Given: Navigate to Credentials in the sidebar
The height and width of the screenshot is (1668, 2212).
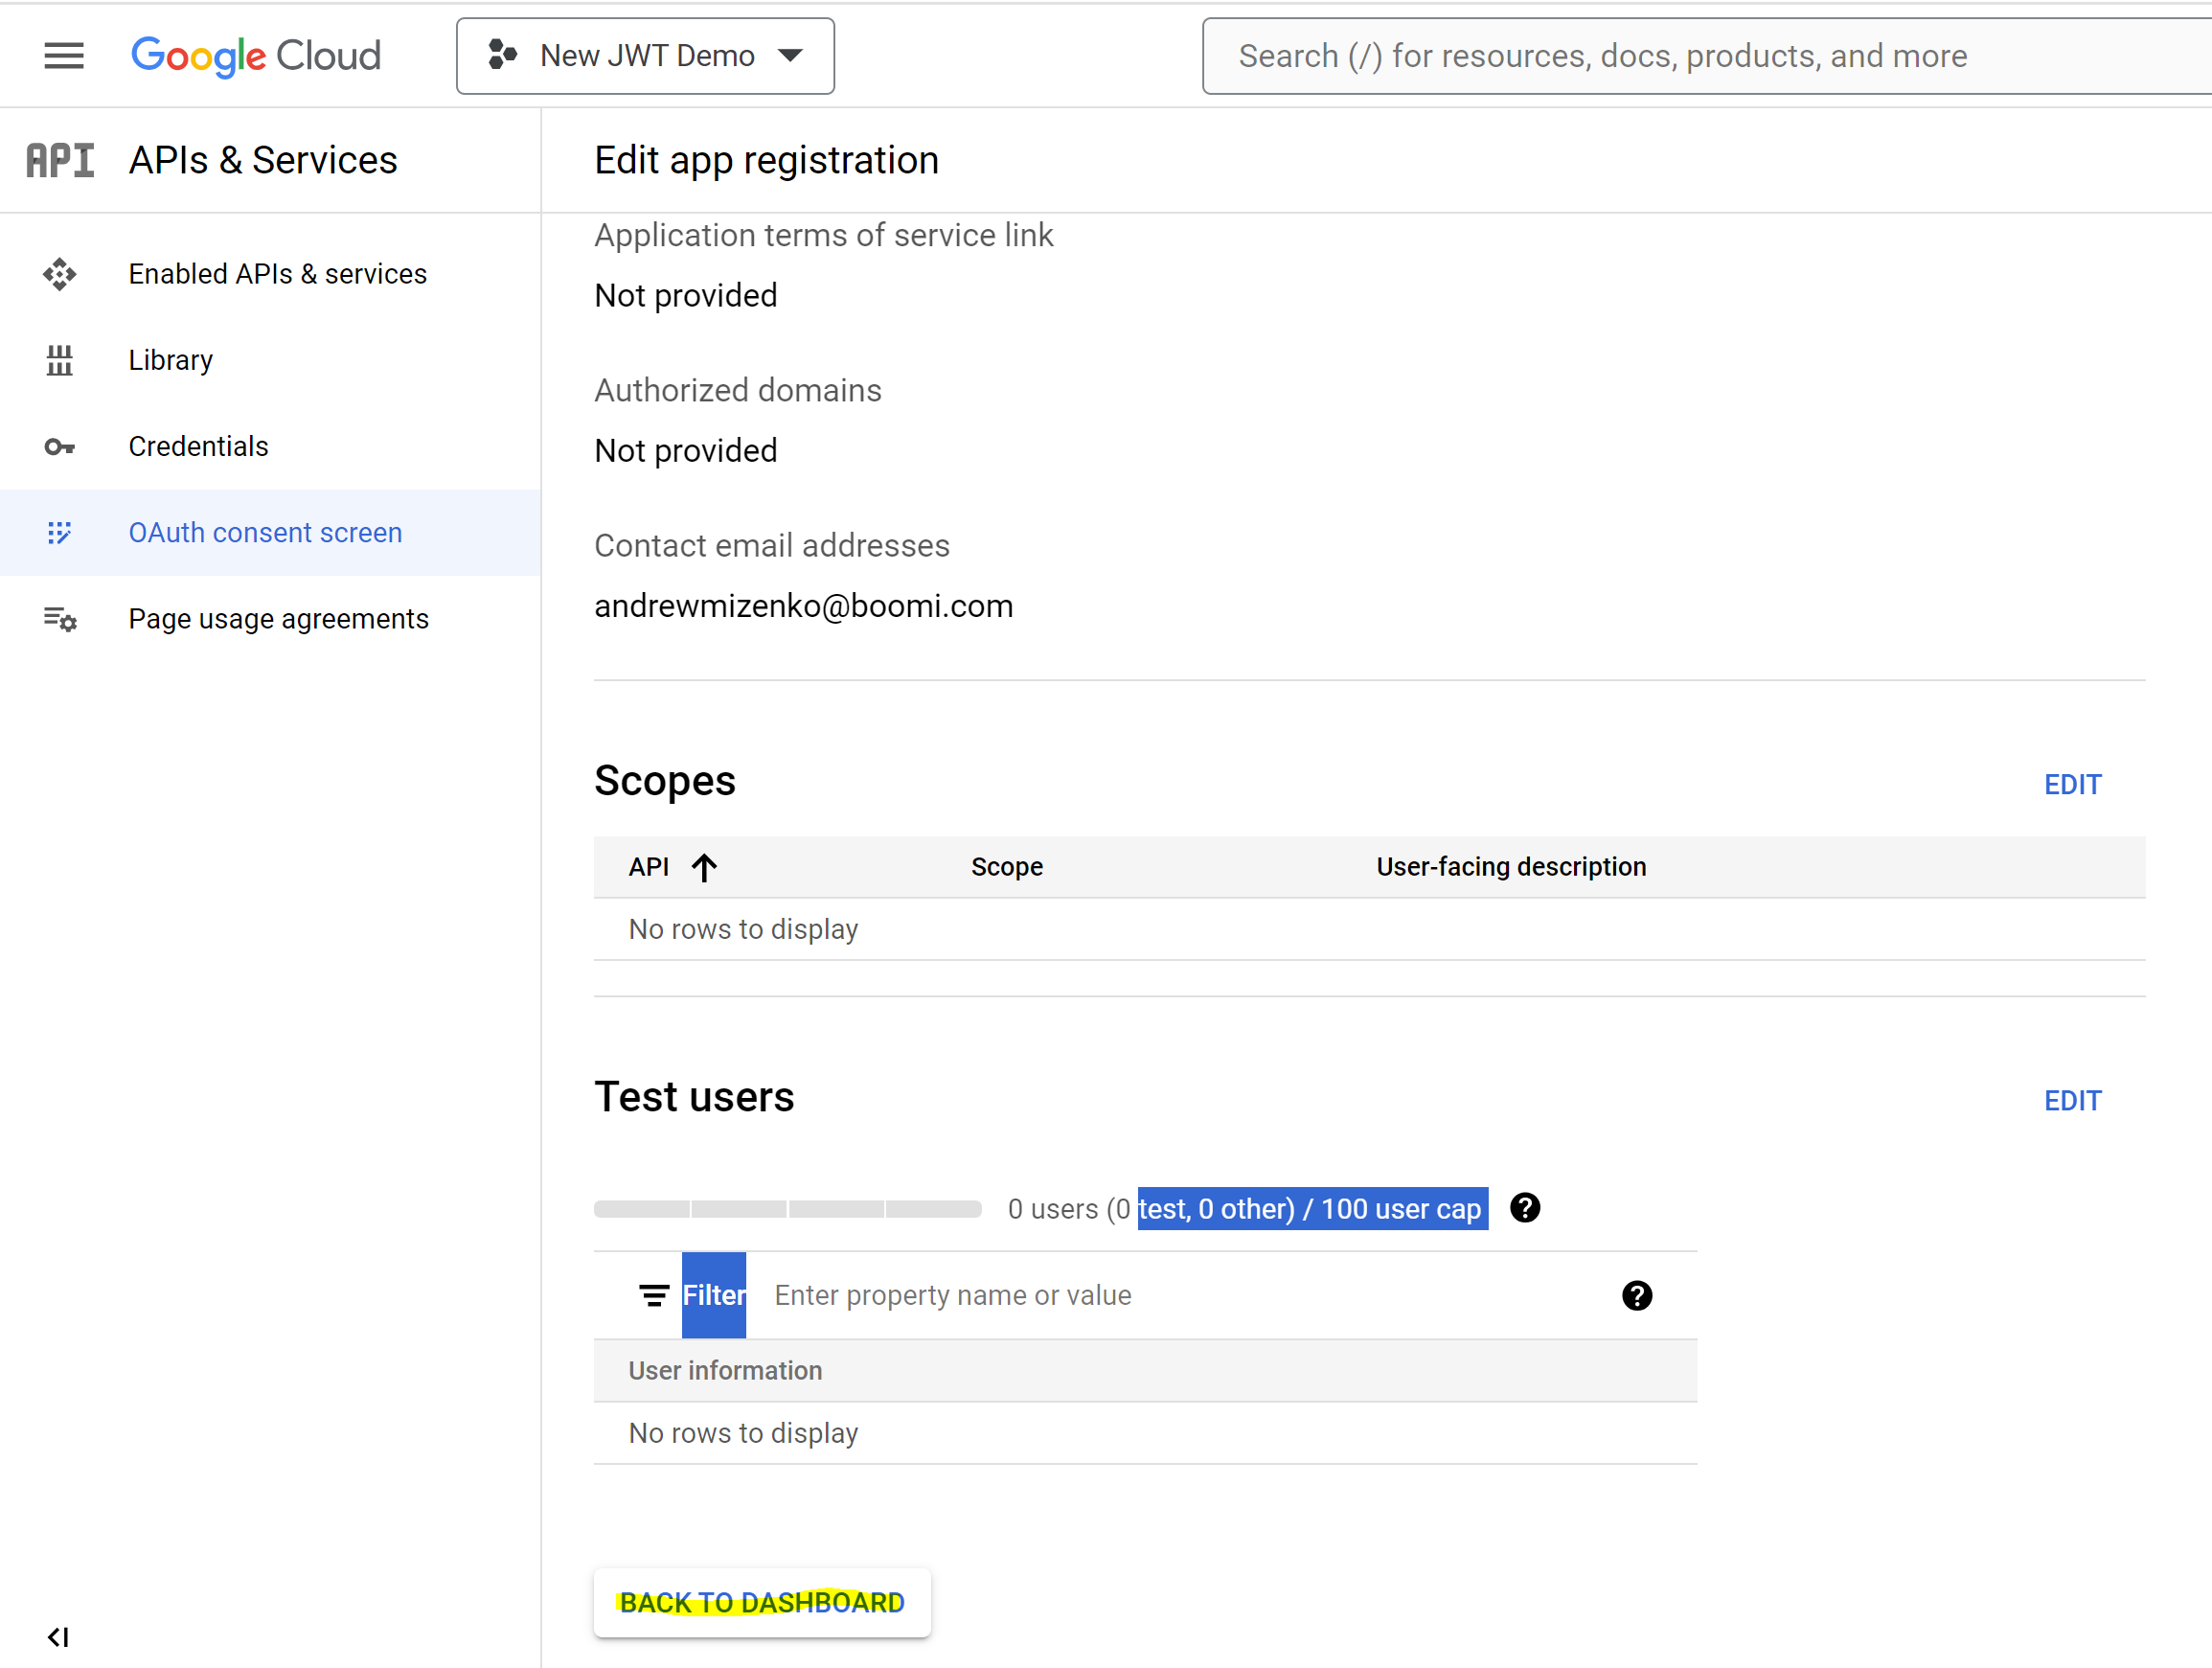Looking at the screenshot, I should pyautogui.click(x=198, y=446).
